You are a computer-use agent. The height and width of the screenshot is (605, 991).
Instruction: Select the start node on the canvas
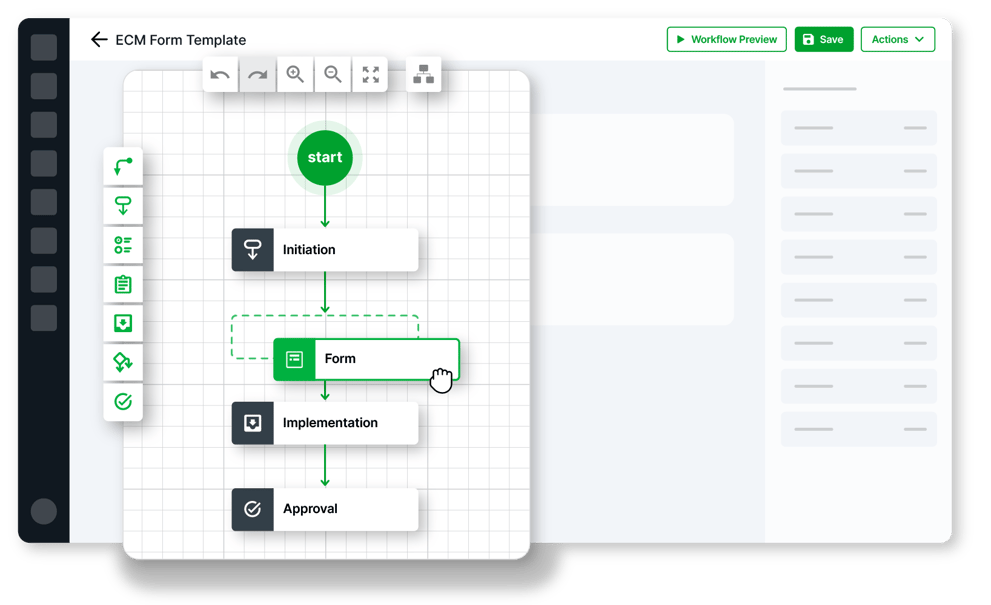click(x=324, y=157)
